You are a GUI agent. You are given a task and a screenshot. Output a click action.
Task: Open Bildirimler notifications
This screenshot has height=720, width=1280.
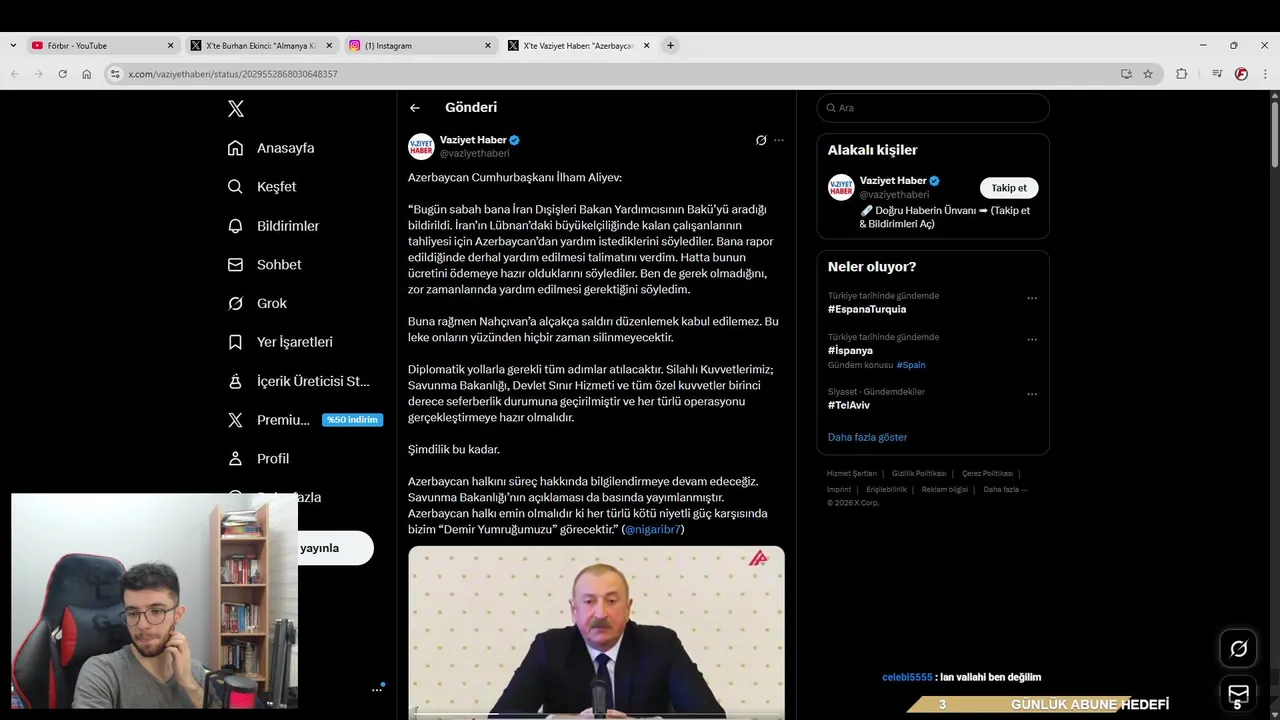273,226
